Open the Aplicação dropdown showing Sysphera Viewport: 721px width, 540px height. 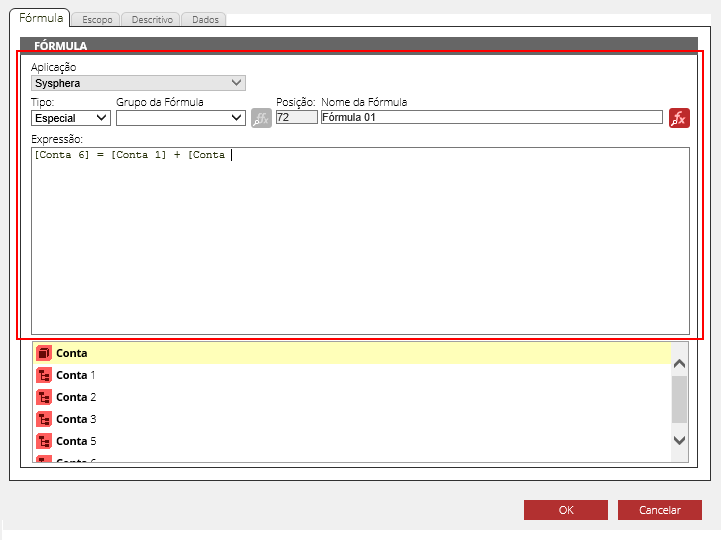138,83
